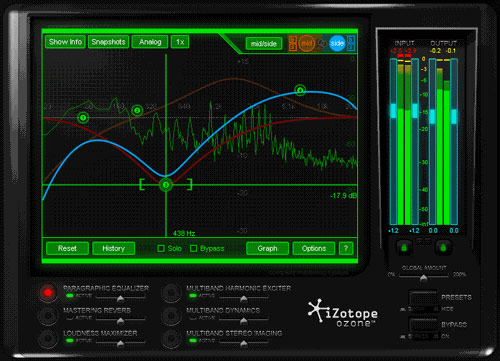Flip the Presets show/hide switch
This screenshot has height=361, width=500.
pyautogui.click(x=423, y=298)
